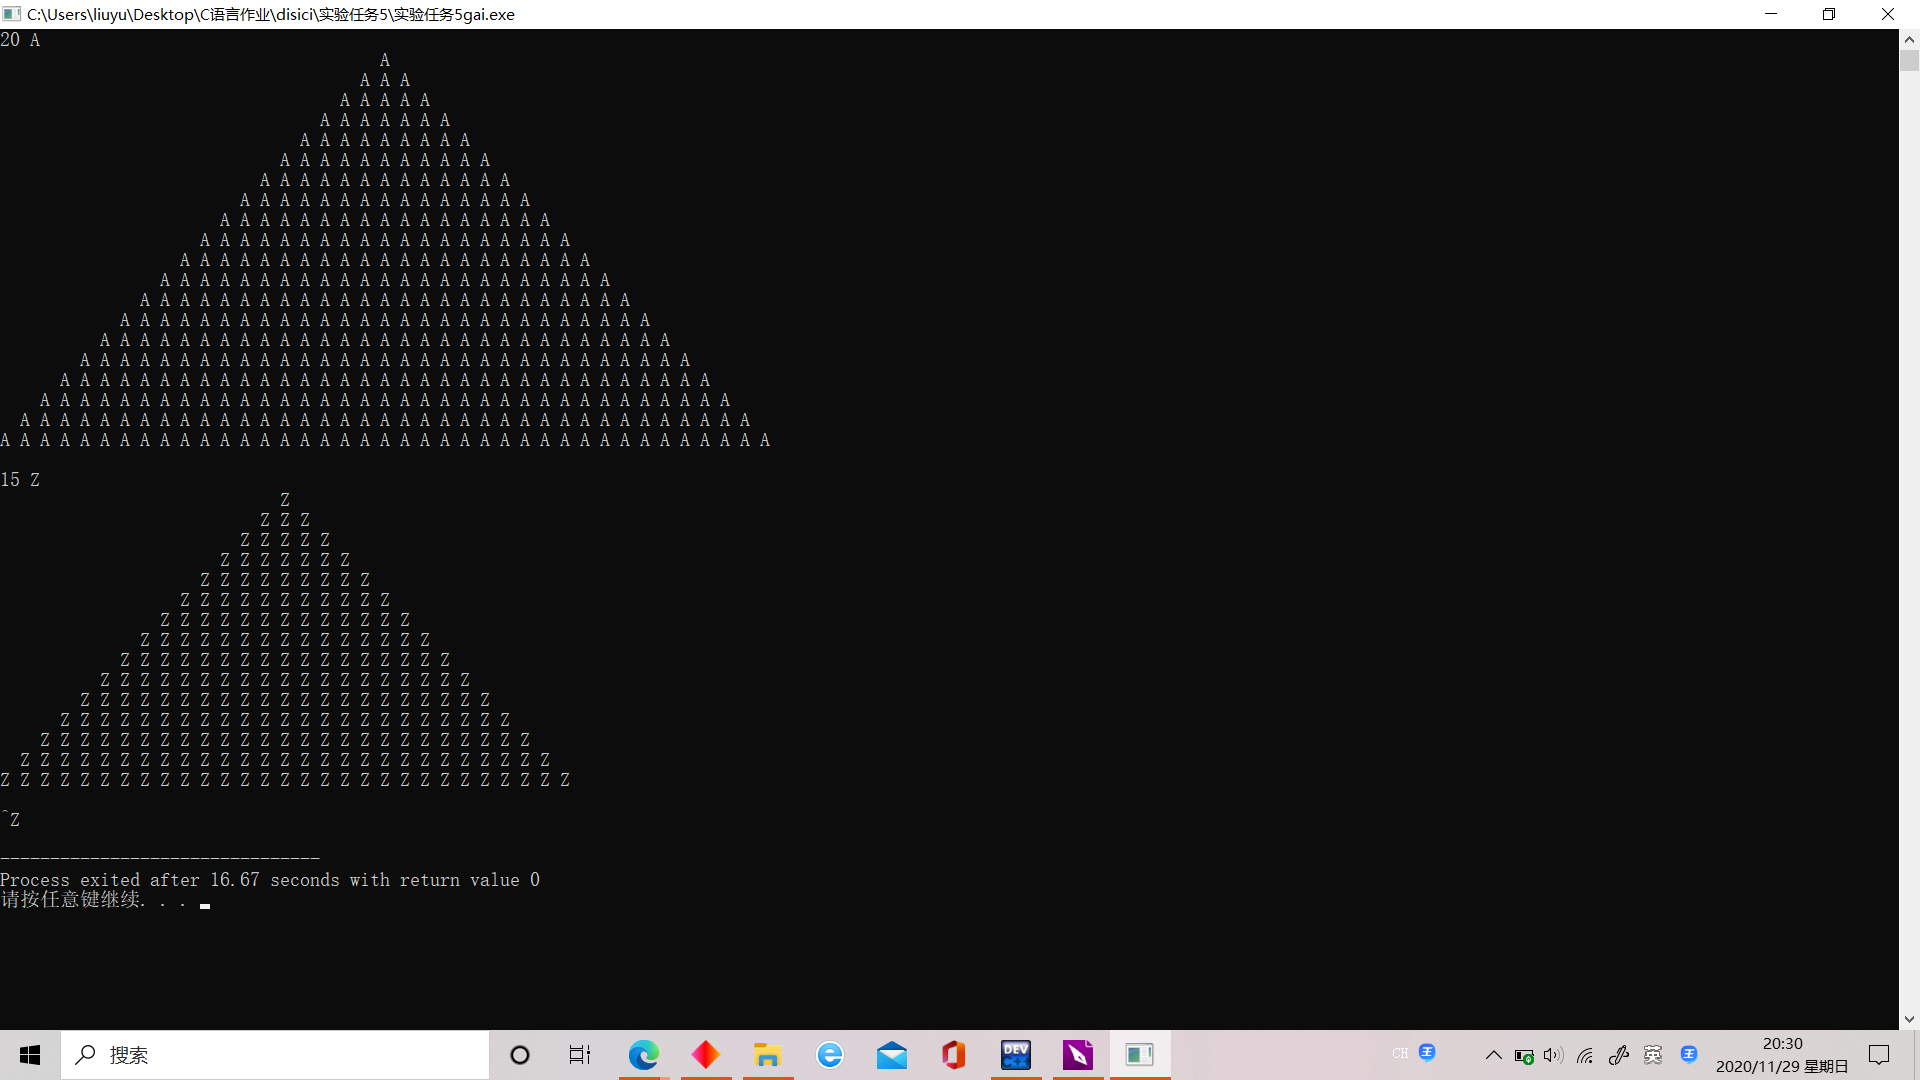Screen dimensions: 1920x1080
Task: Open the Wi-Fi network tray icon
Action: point(1585,1055)
